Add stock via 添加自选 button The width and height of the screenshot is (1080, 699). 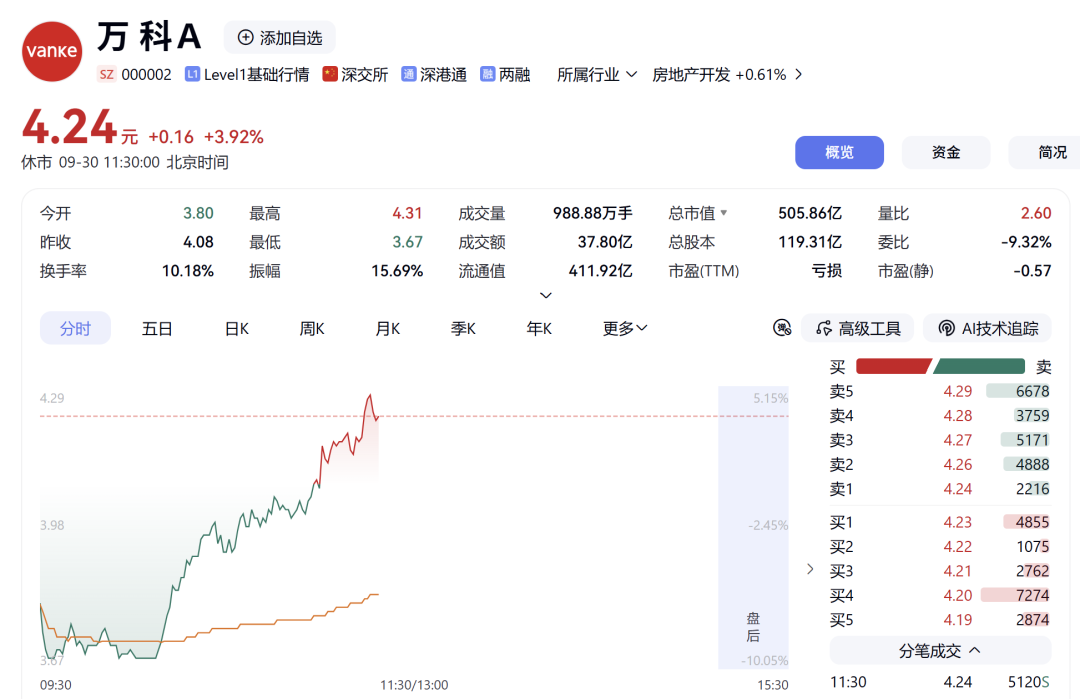280,37
